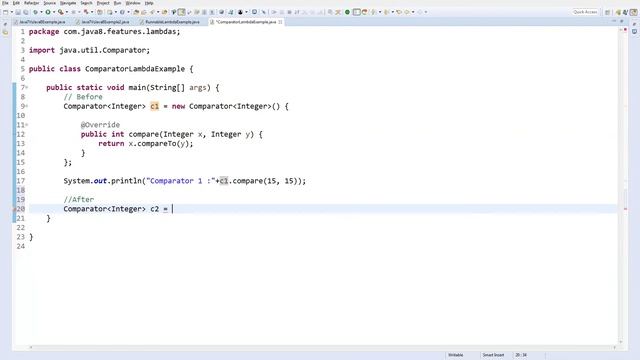Open the Window menu
Viewport: 640px width, 360px height.
point(133,3)
